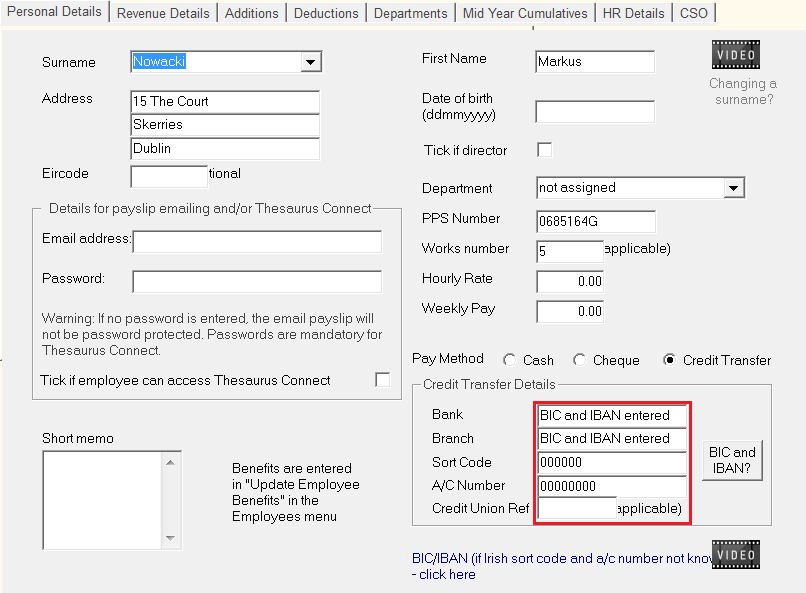Image resolution: width=806 pixels, height=593 pixels.
Task: Select Credit Transfer pay method
Action: (x=669, y=360)
